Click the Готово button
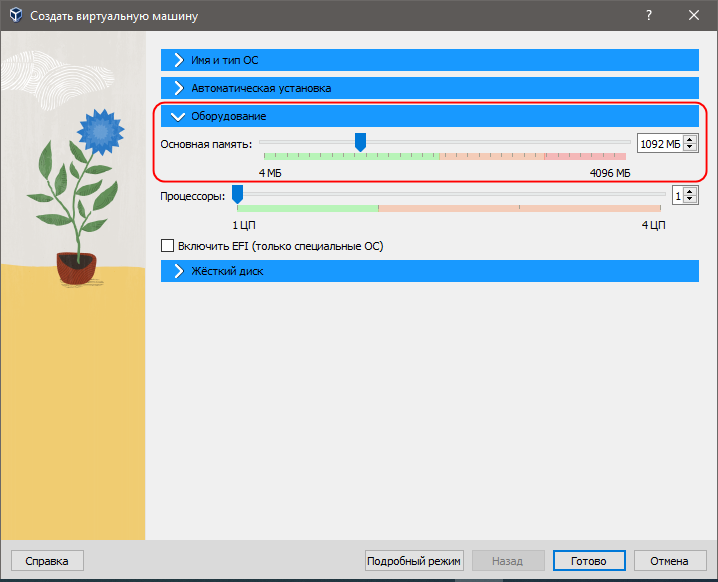 click(589, 561)
